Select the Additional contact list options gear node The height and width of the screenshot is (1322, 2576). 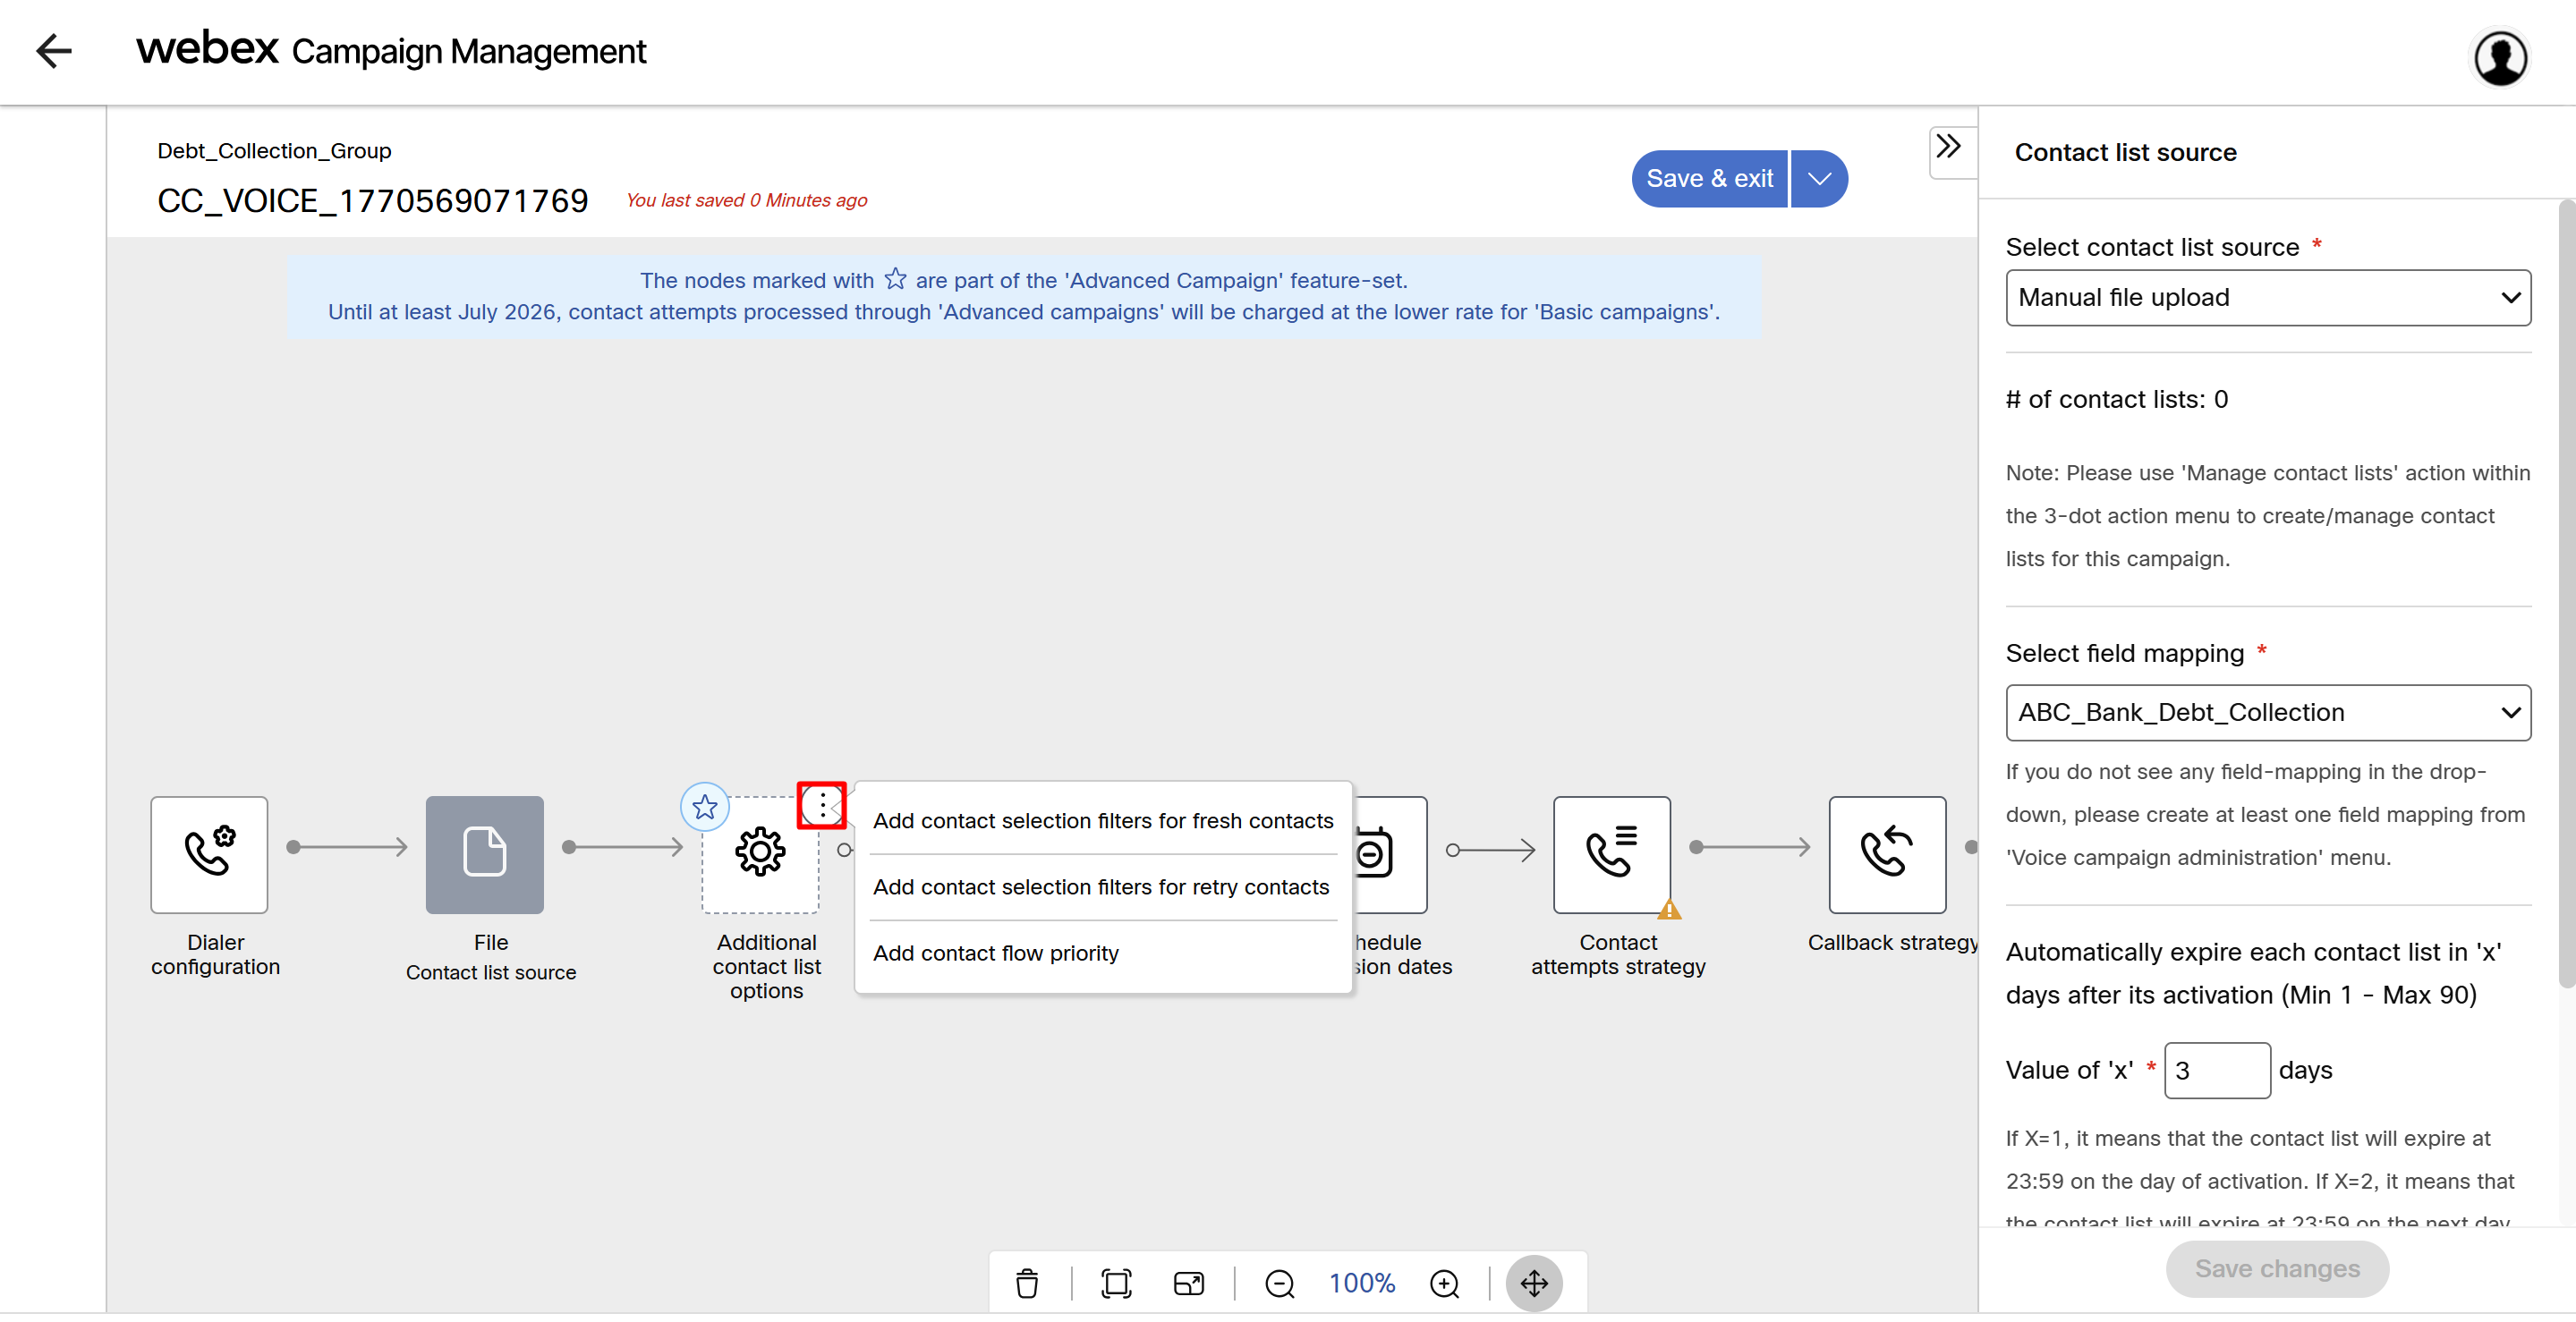[x=760, y=853]
